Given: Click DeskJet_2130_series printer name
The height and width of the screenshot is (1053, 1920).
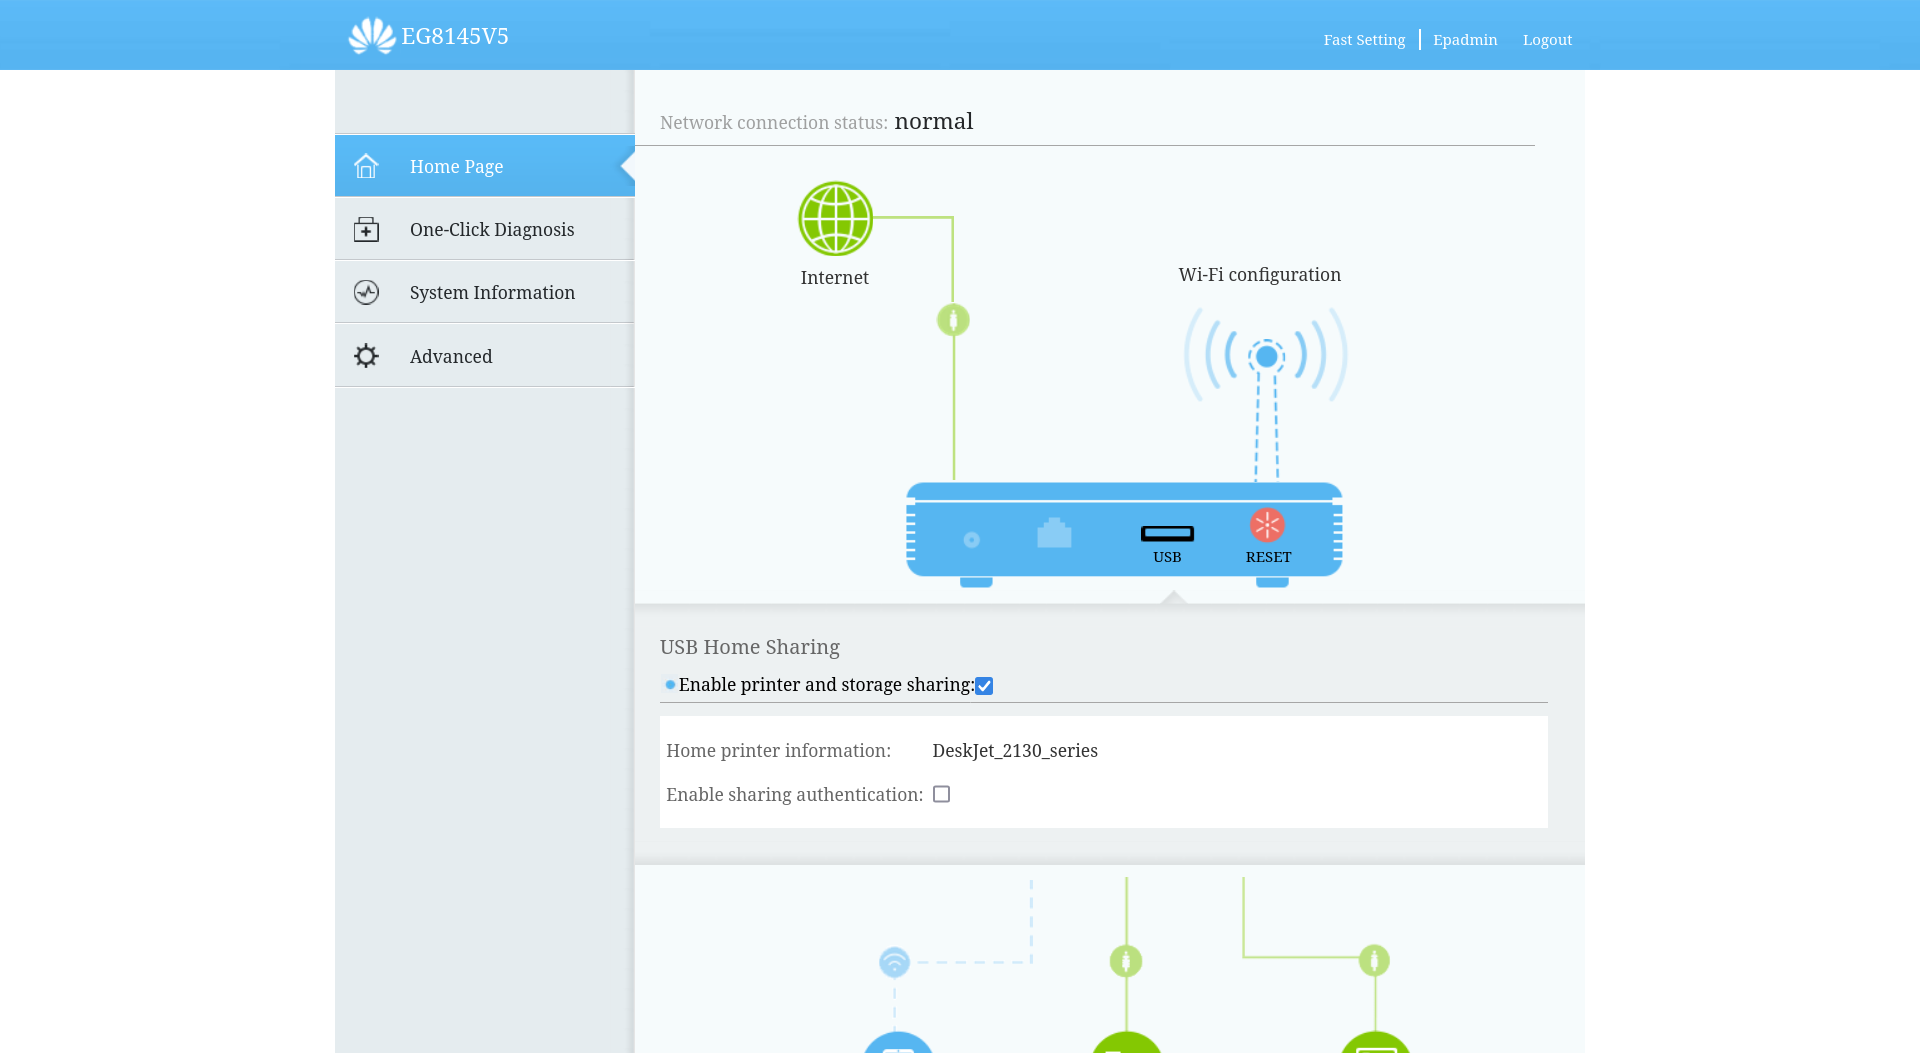Looking at the screenshot, I should click(1015, 751).
